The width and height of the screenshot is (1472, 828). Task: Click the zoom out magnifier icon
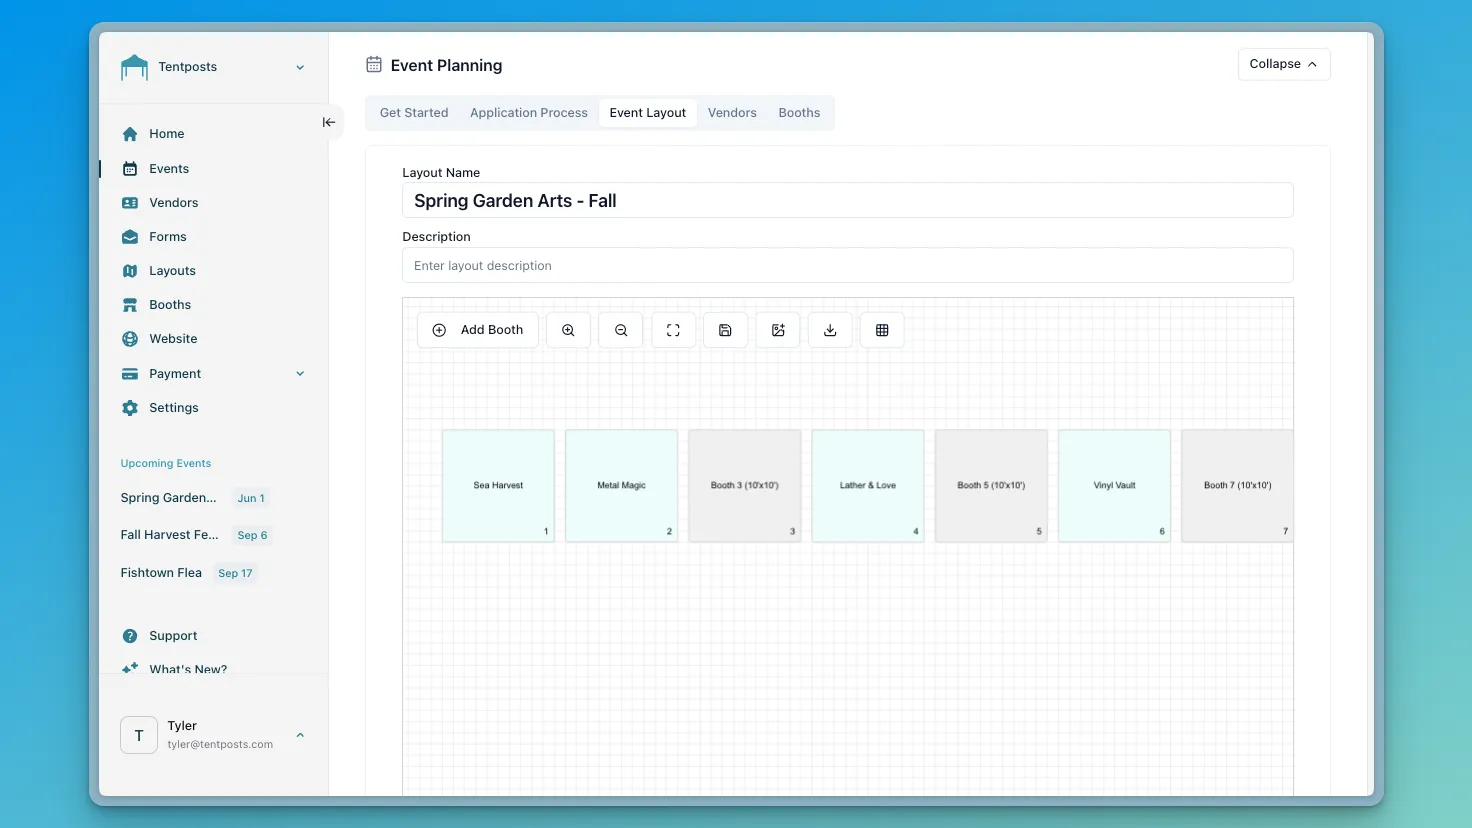pos(621,330)
